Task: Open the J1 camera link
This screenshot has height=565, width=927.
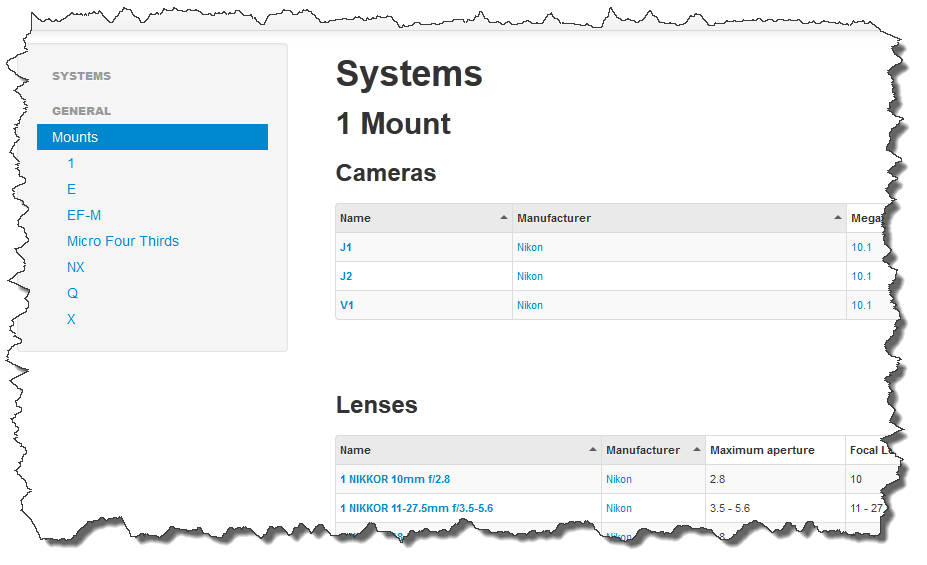Action: [346, 247]
